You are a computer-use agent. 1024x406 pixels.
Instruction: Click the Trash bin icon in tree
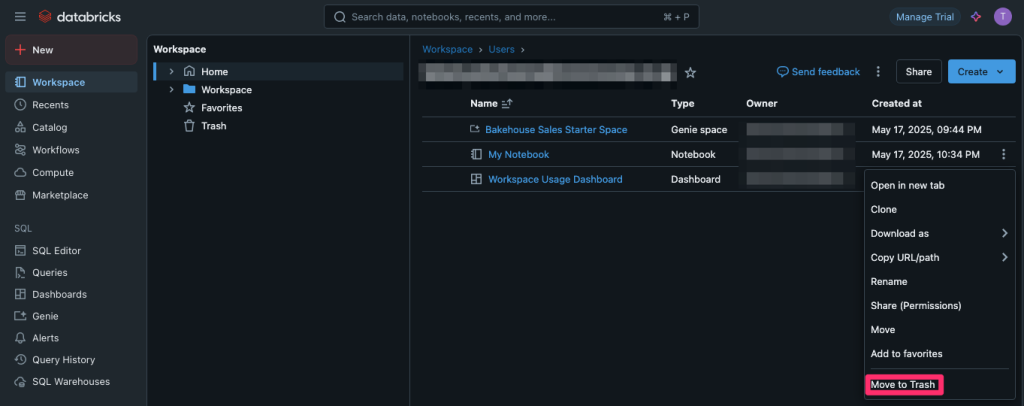189,126
